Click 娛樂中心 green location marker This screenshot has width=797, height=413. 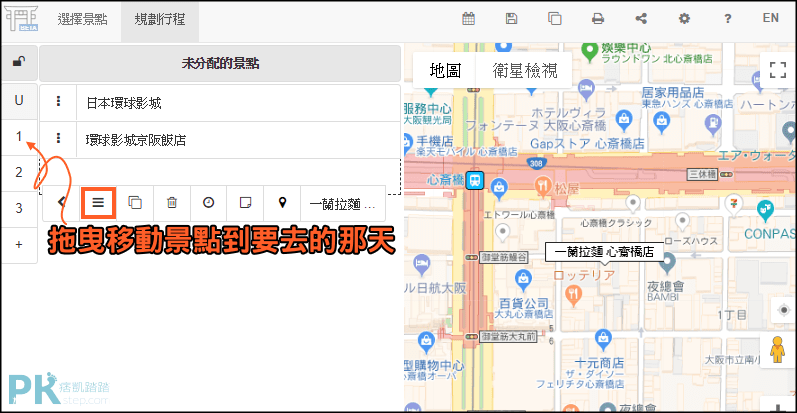click(x=589, y=52)
